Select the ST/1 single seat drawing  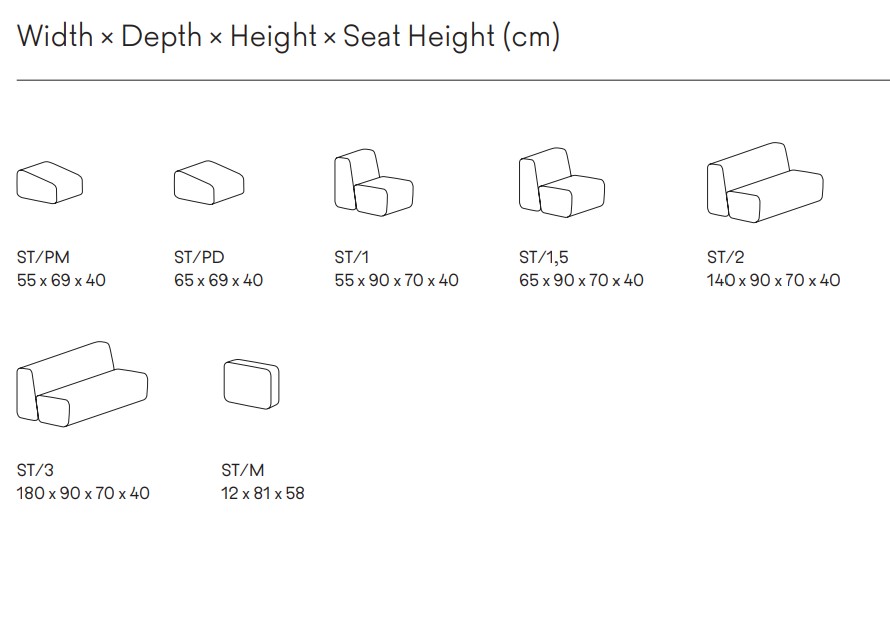374,182
